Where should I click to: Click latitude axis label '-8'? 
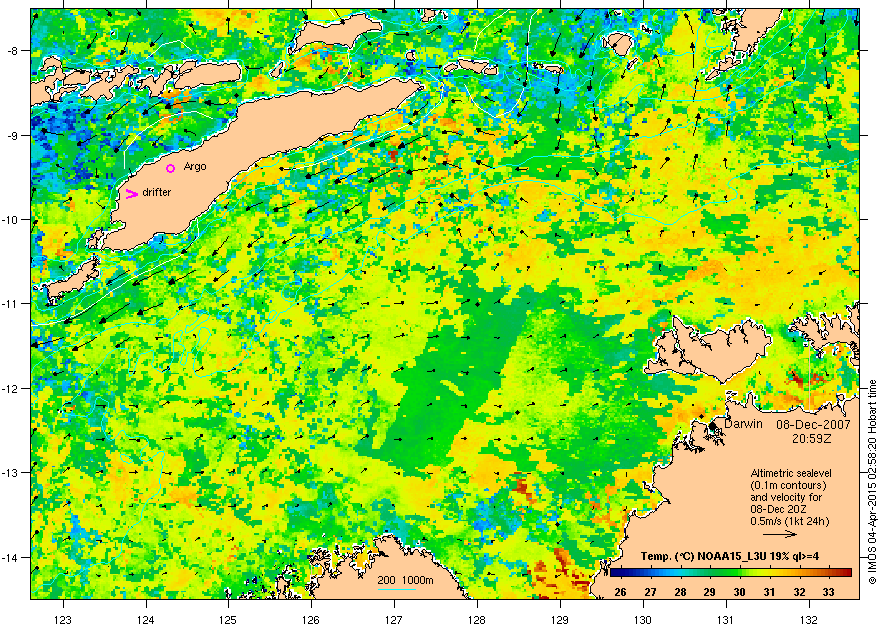pos(12,51)
